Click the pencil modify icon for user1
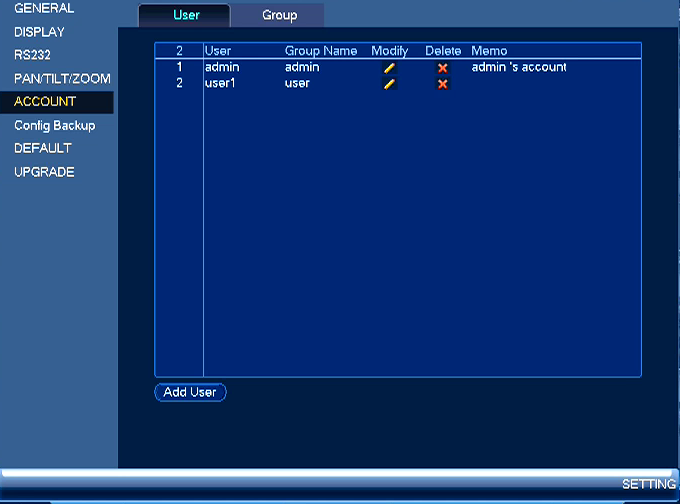 pos(389,84)
